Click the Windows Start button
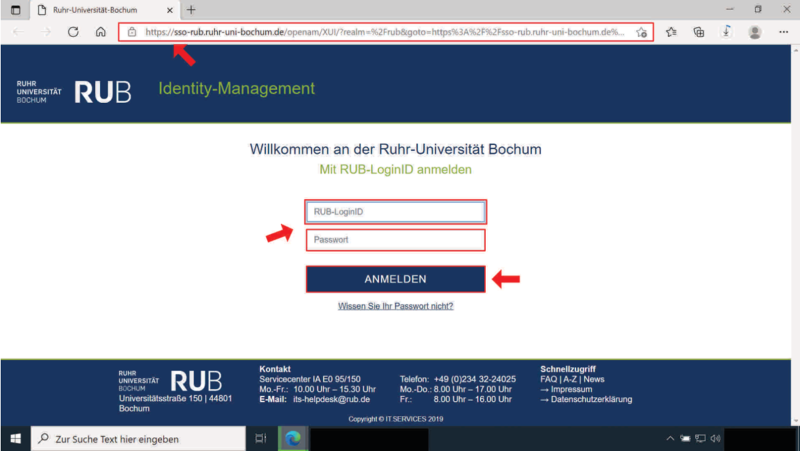The image size is (800, 451). 14,438
